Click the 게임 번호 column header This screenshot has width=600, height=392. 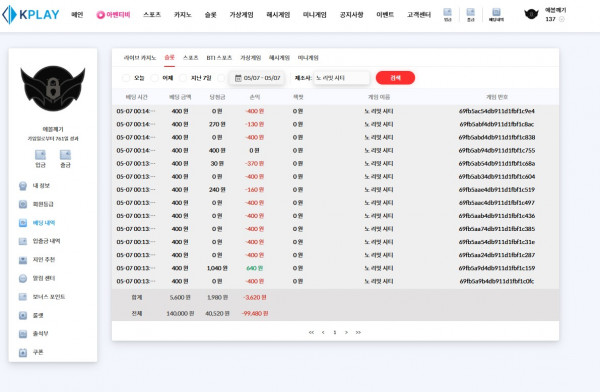point(497,97)
